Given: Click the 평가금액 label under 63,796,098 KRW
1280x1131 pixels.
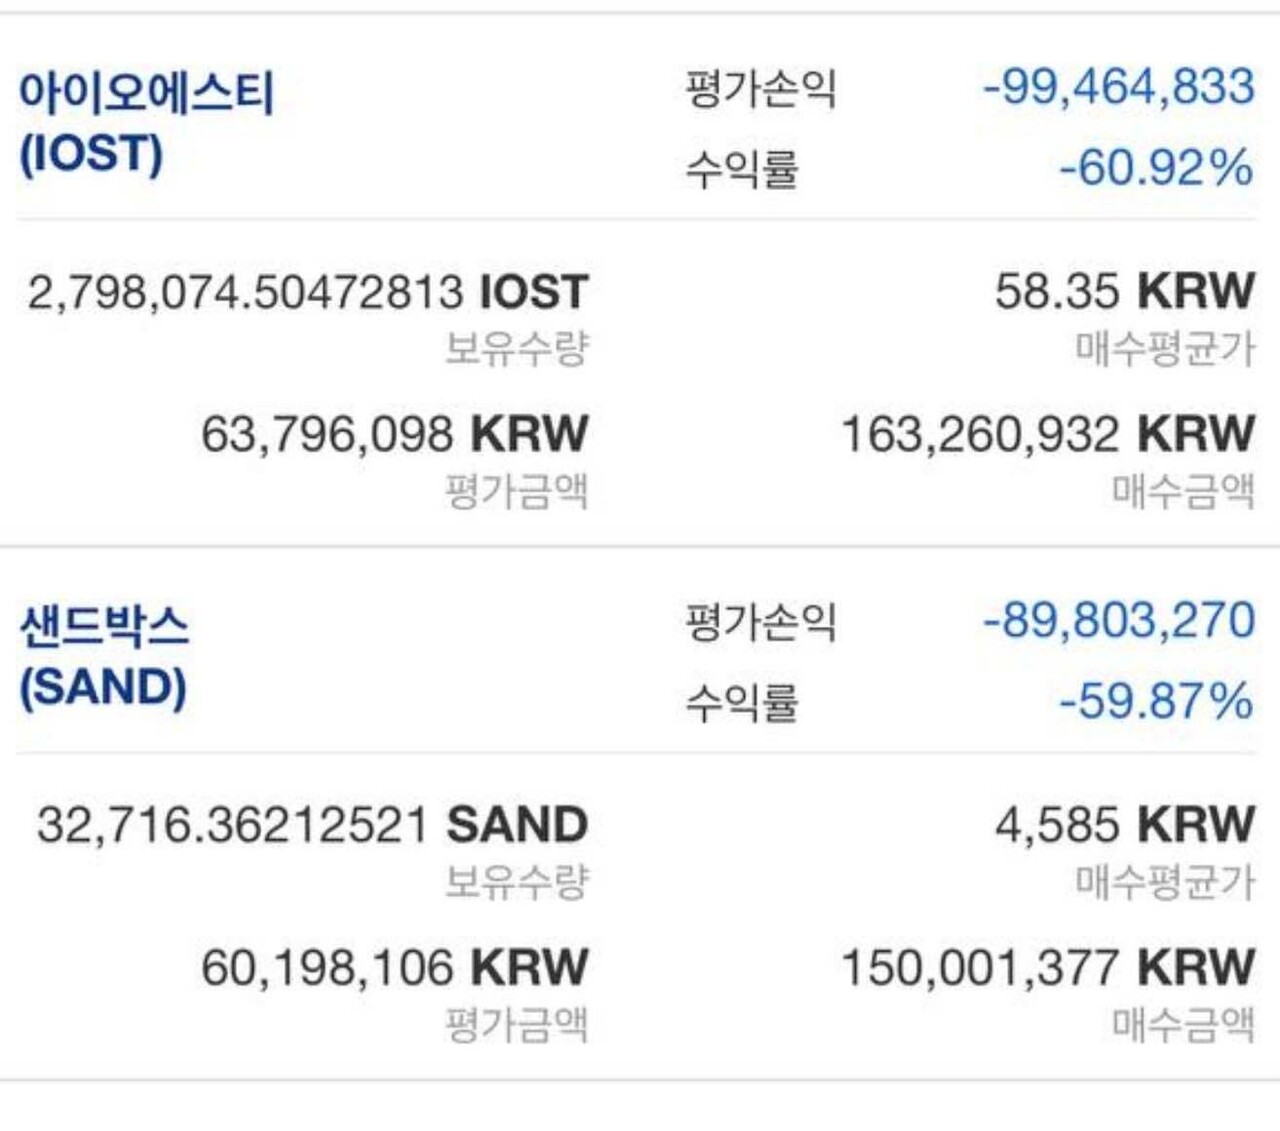Looking at the screenshot, I should pos(516,491).
